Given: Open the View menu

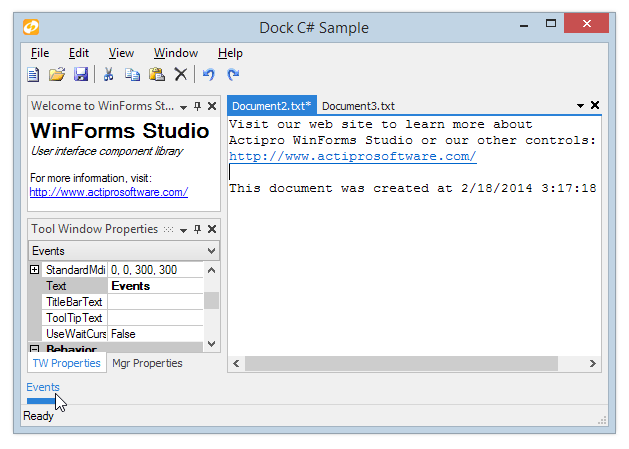Looking at the screenshot, I should pos(121,53).
